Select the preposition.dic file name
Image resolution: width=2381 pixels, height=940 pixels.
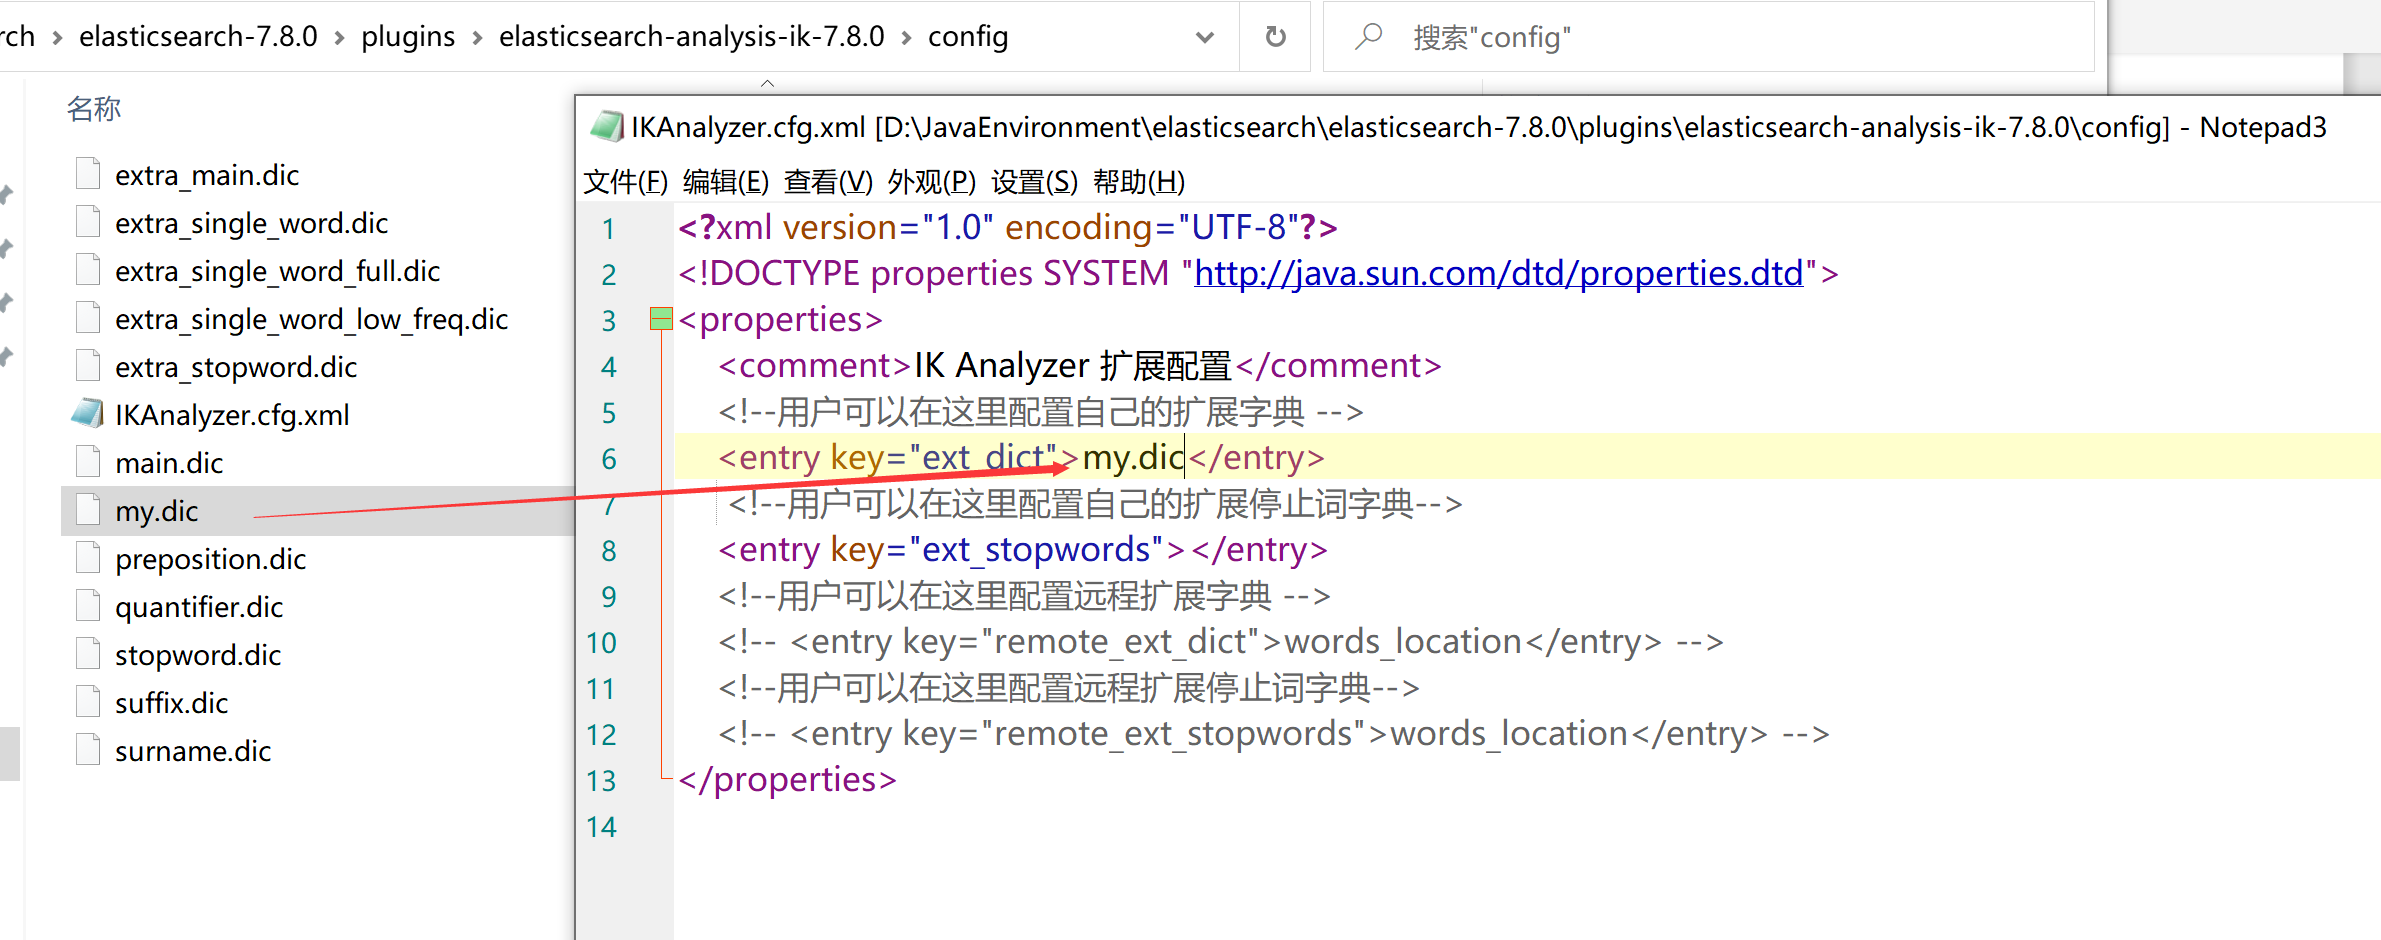[210, 559]
